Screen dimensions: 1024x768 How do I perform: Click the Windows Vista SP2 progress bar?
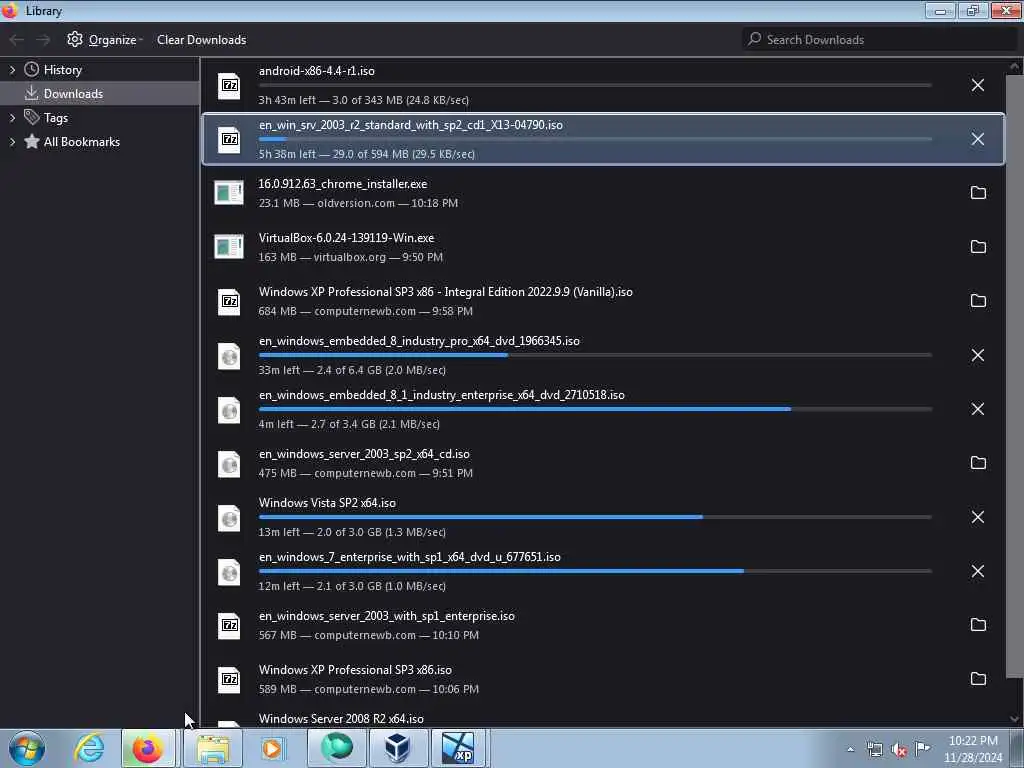[595, 517]
